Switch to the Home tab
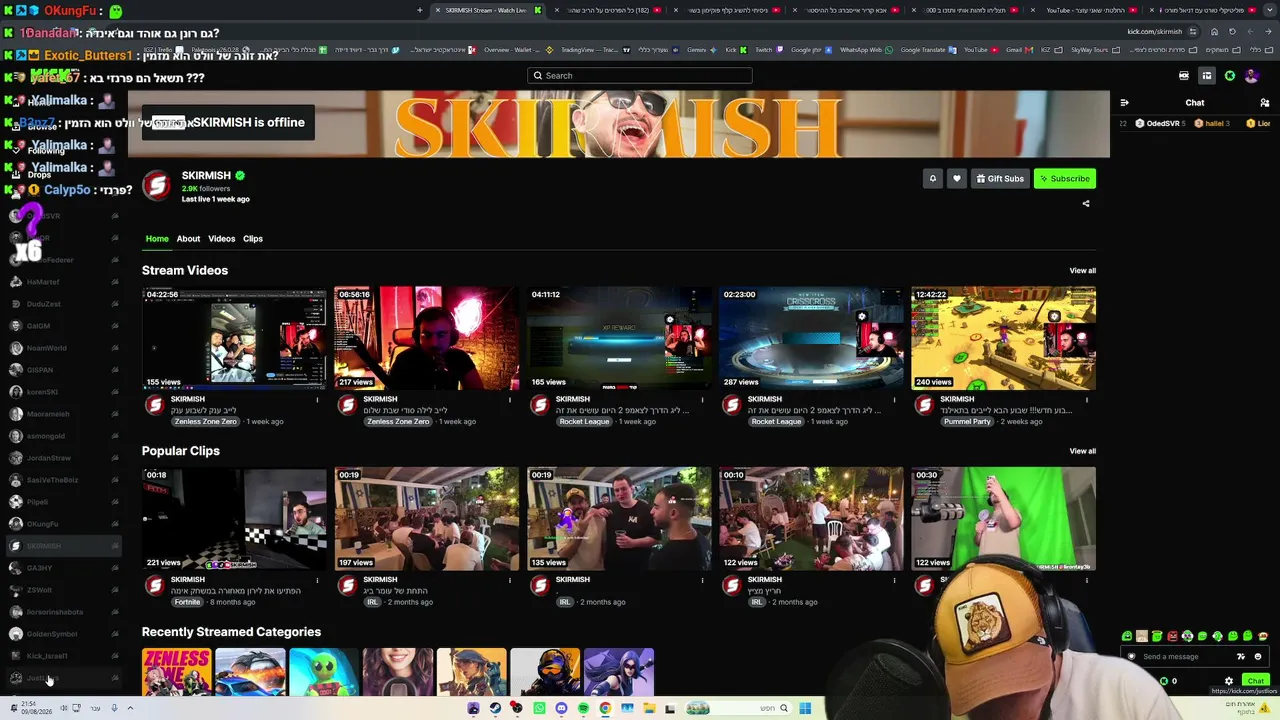Image resolution: width=1280 pixels, height=720 pixels. point(157,239)
